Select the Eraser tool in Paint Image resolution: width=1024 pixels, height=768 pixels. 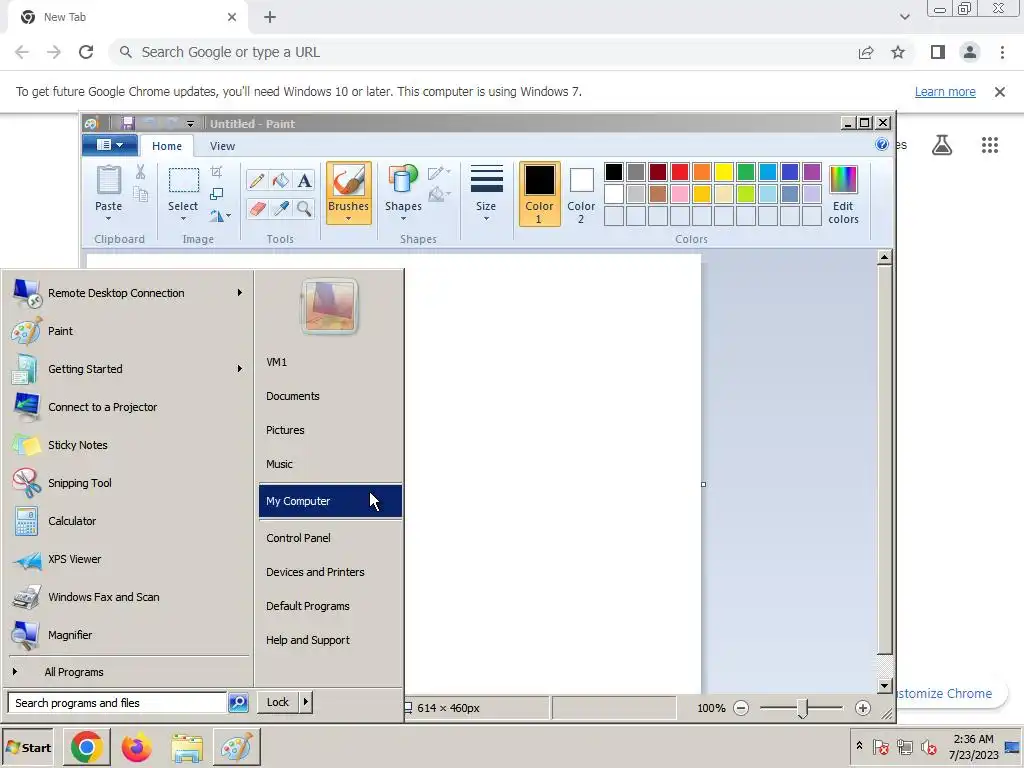257,208
